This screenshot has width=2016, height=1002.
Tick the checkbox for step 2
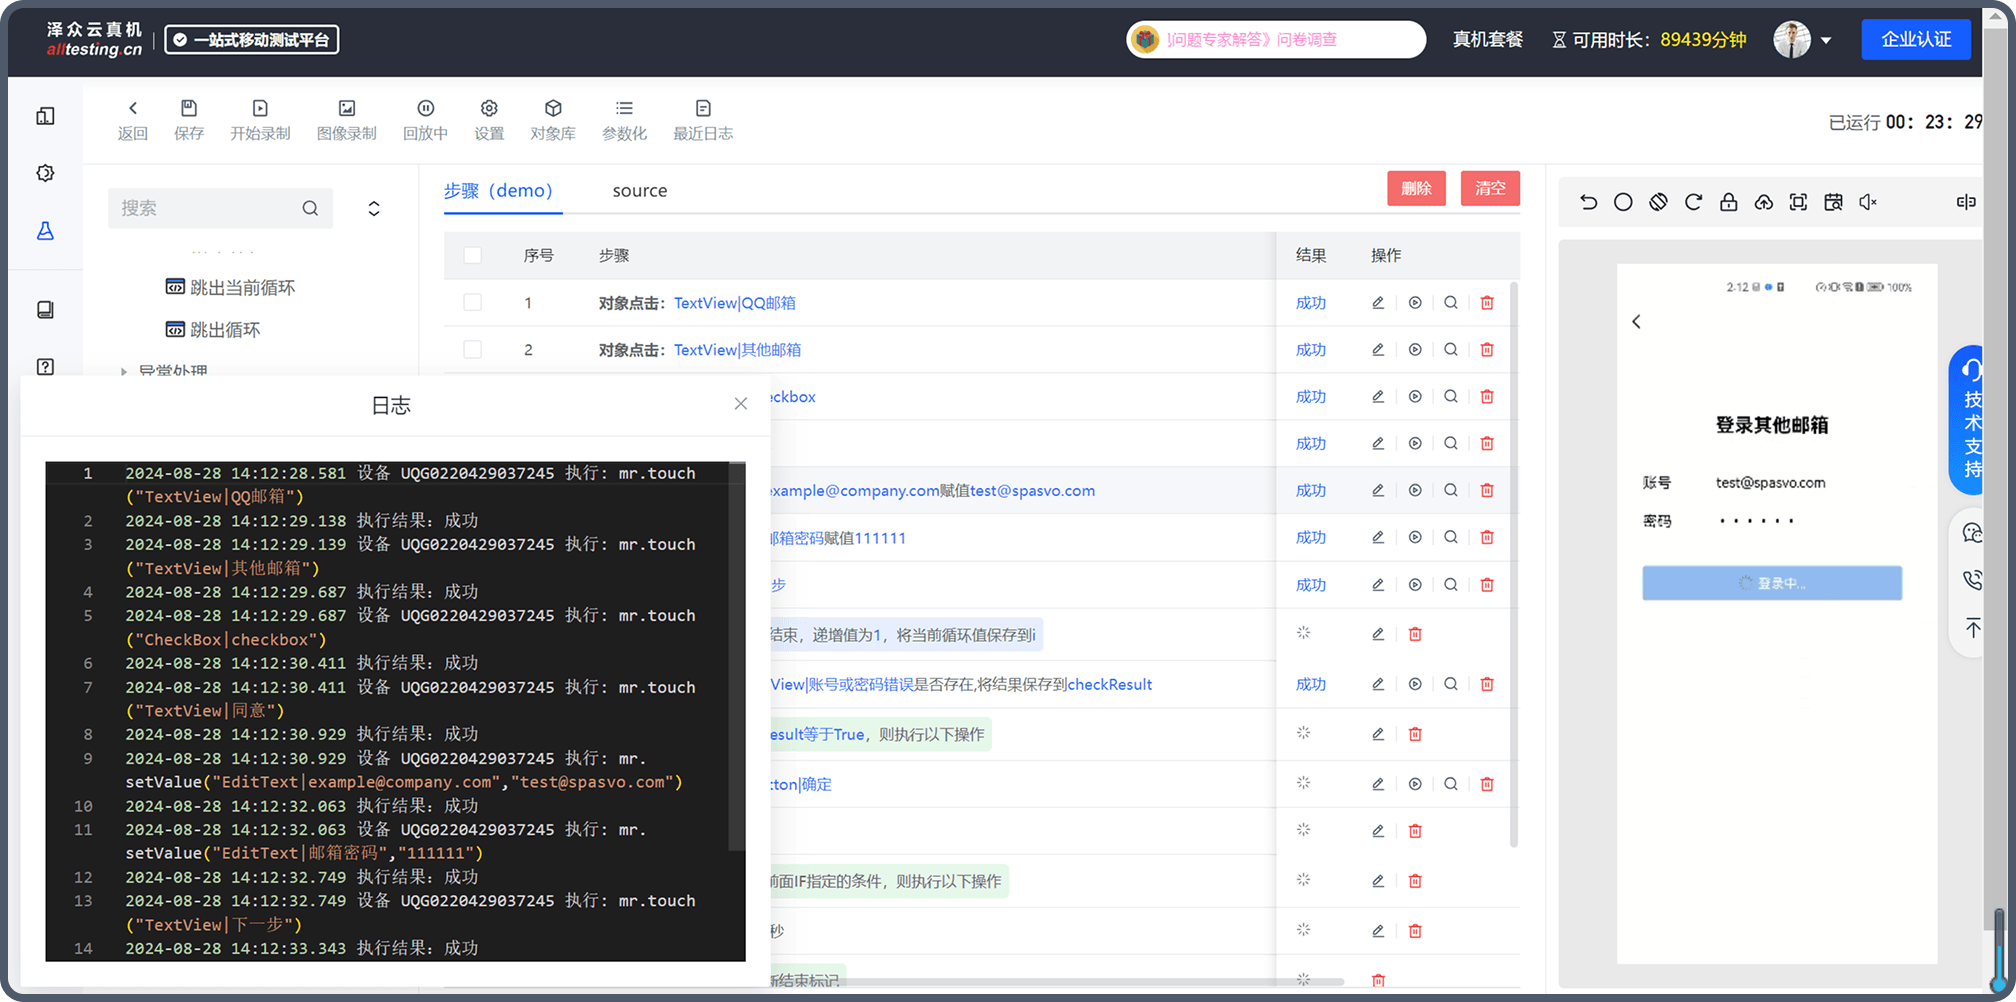[473, 349]
